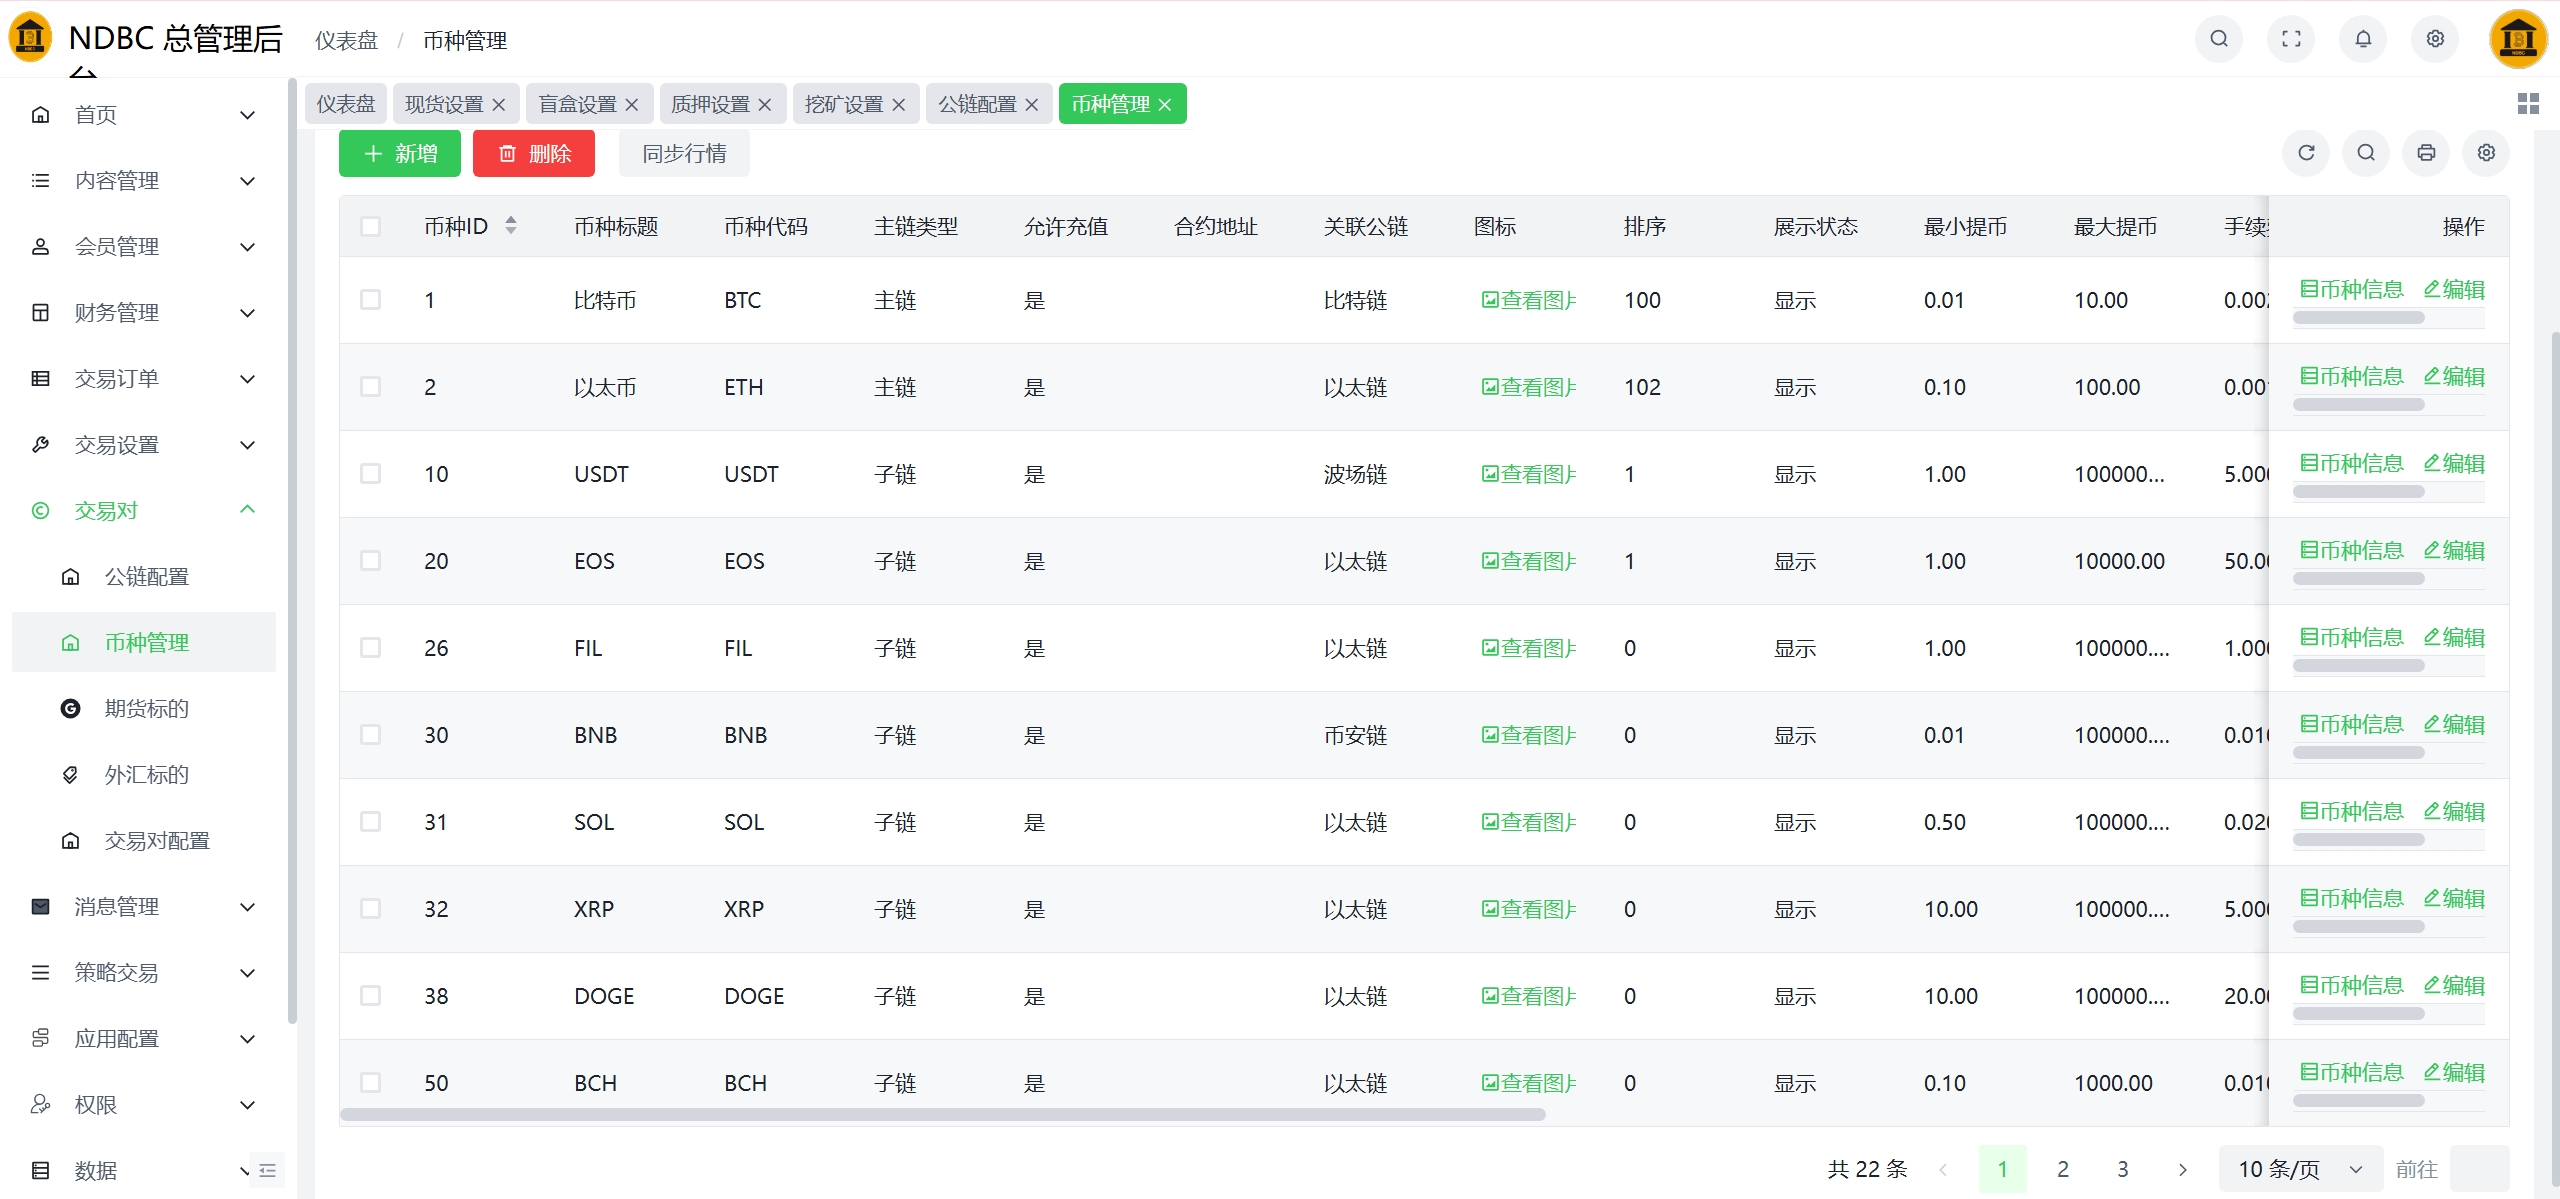
Task: Click the print icon above table
Action: (2426, 153)
